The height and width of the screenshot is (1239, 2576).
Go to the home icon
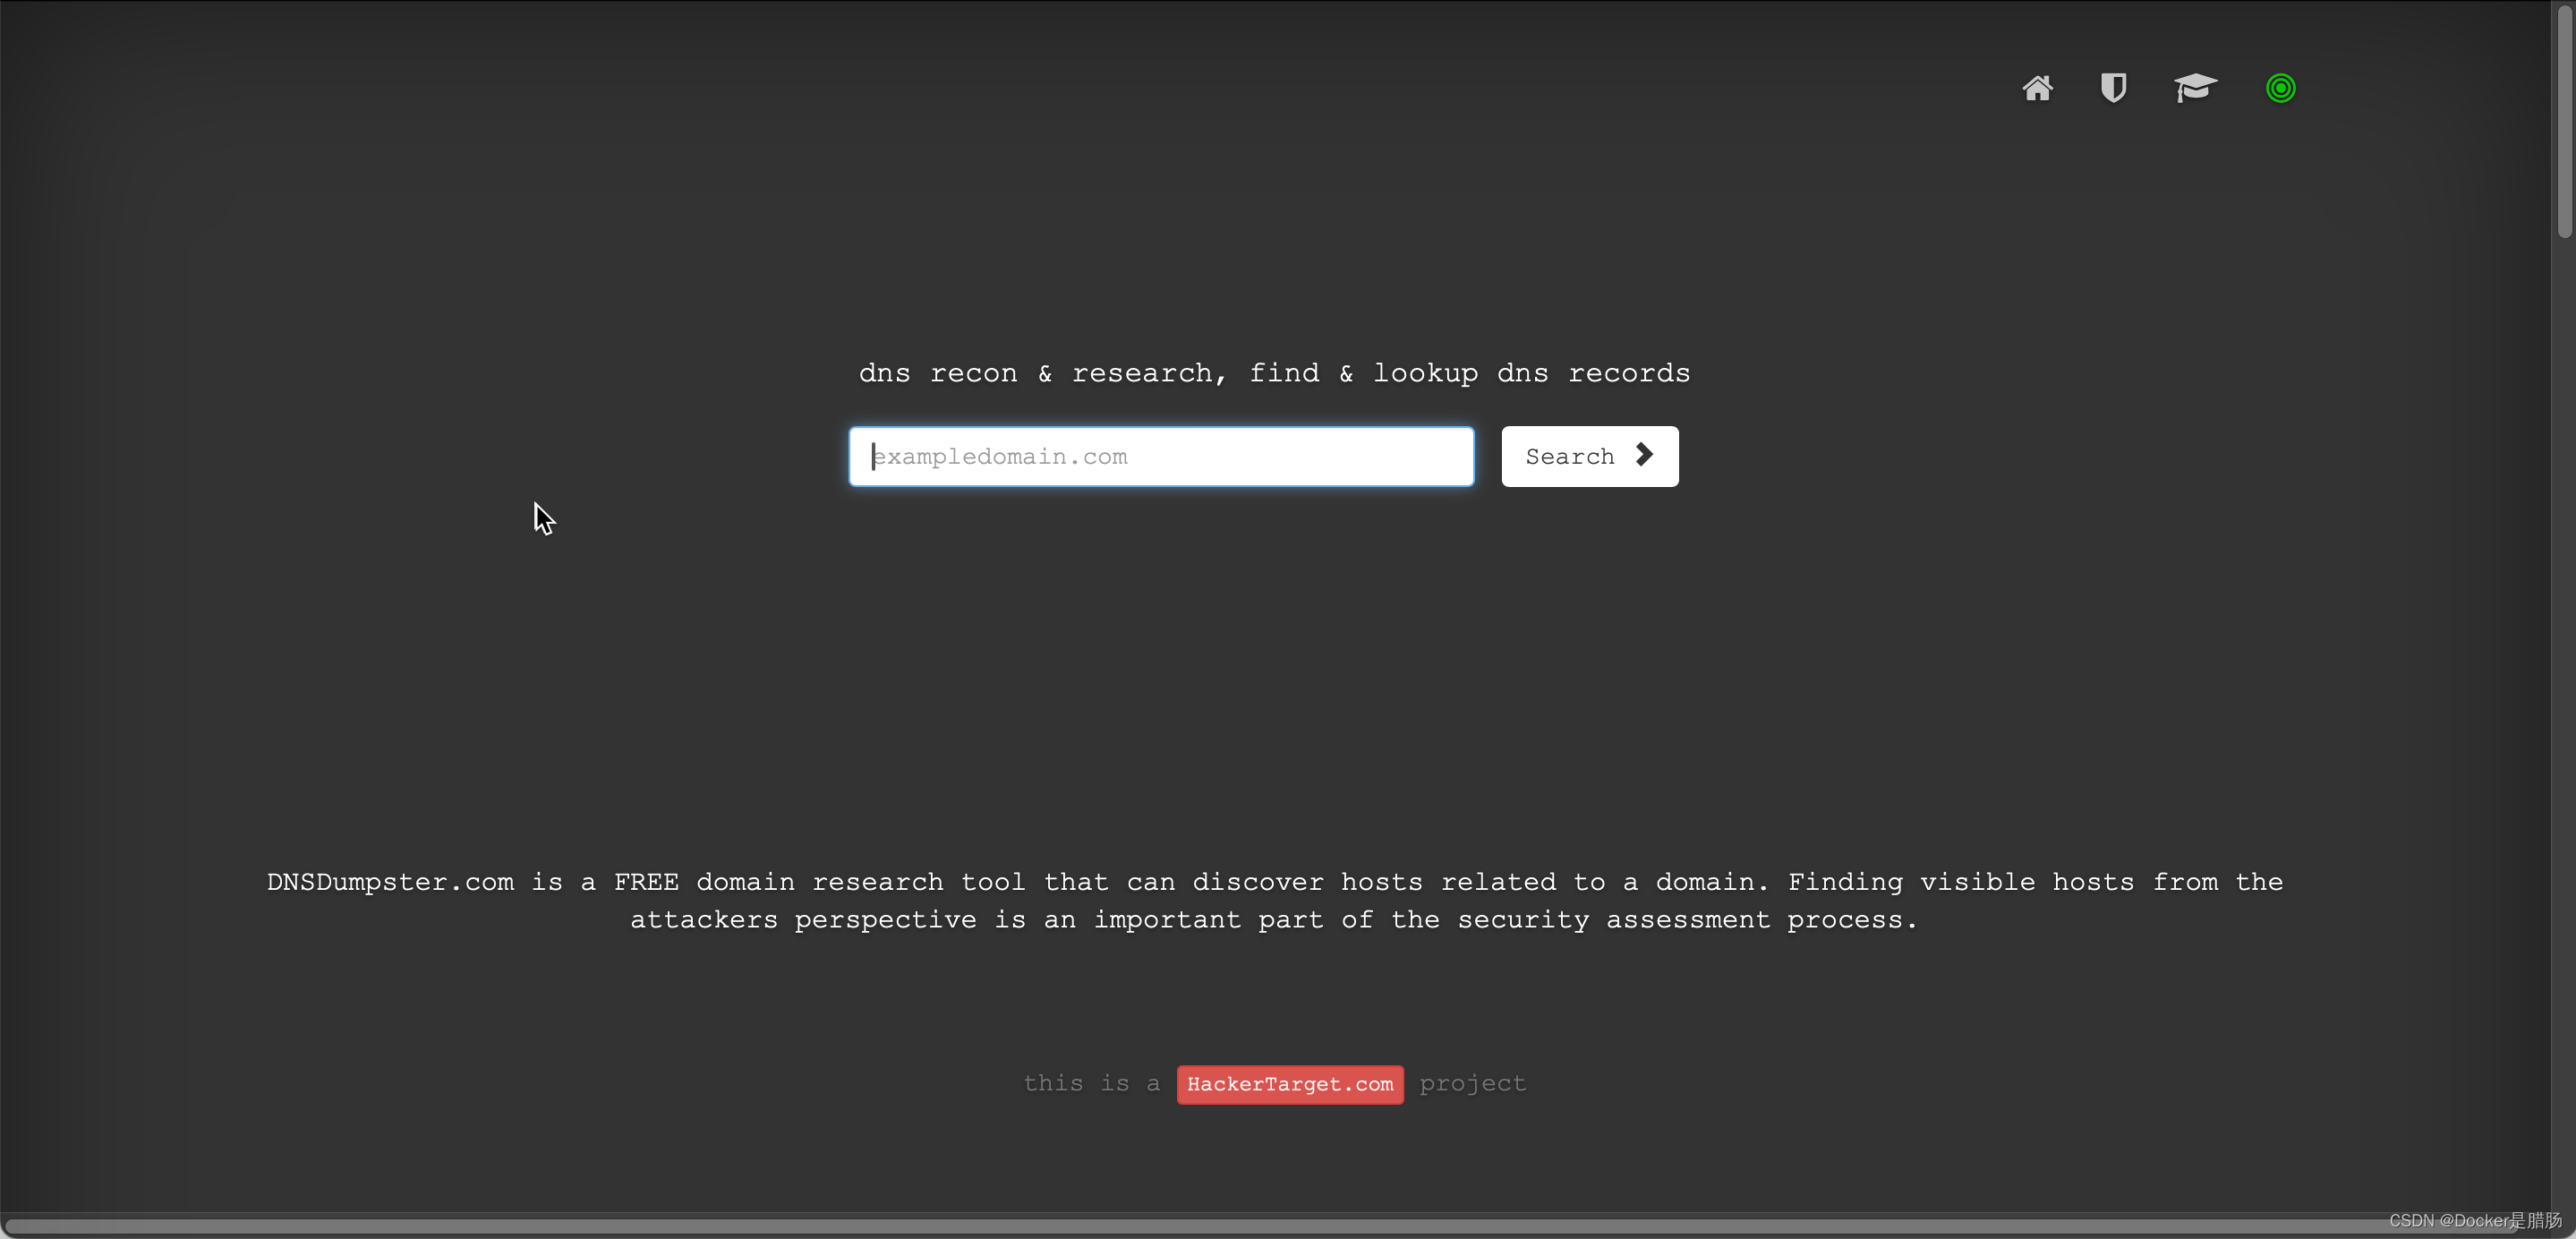(x=2037, y=88)
